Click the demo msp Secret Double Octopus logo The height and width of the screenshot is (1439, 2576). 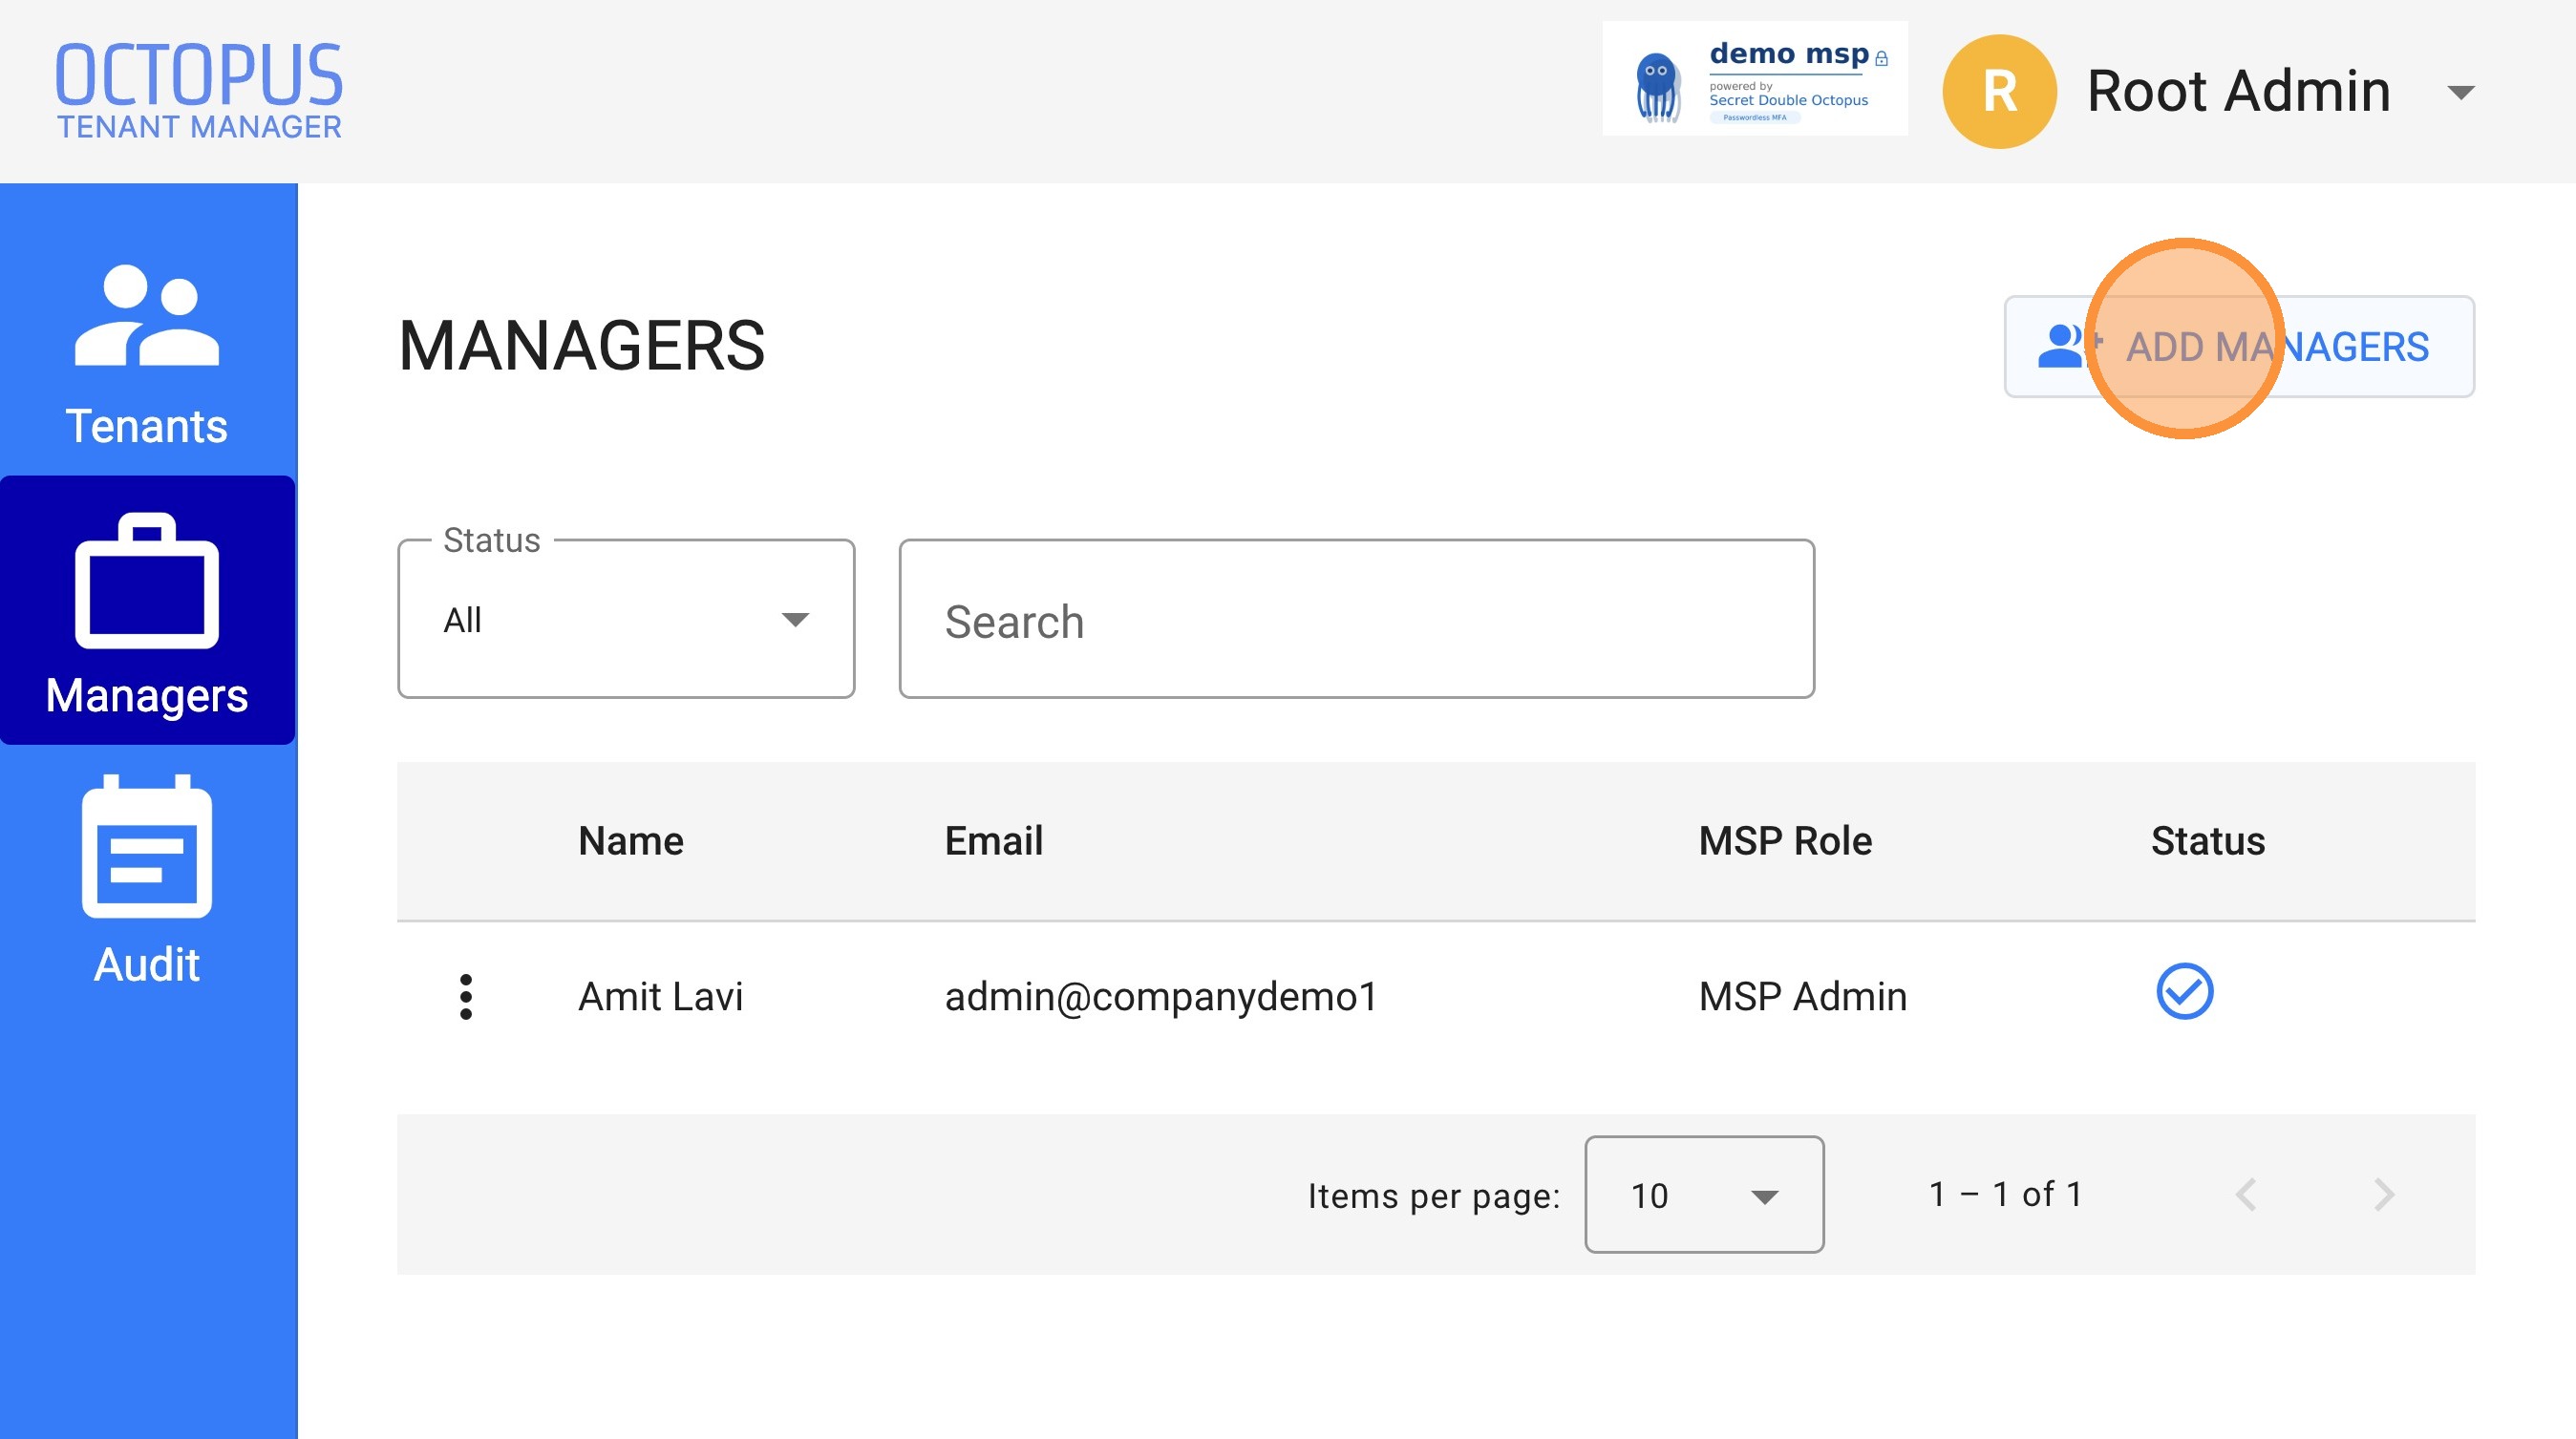coord(1754,79)
